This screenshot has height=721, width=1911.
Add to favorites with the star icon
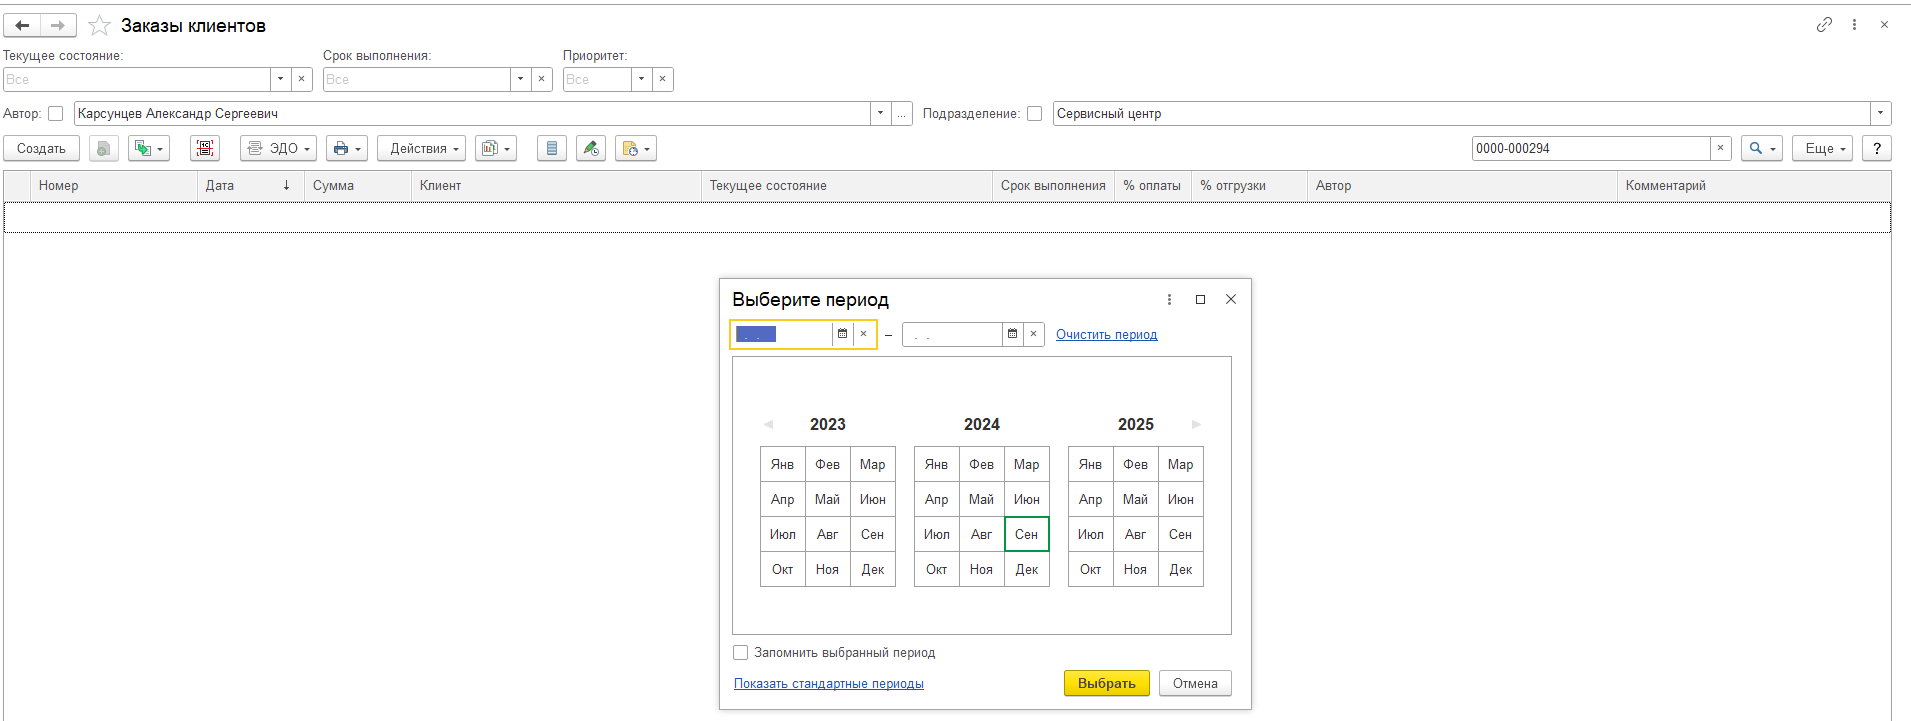click(x=99, y=26)
